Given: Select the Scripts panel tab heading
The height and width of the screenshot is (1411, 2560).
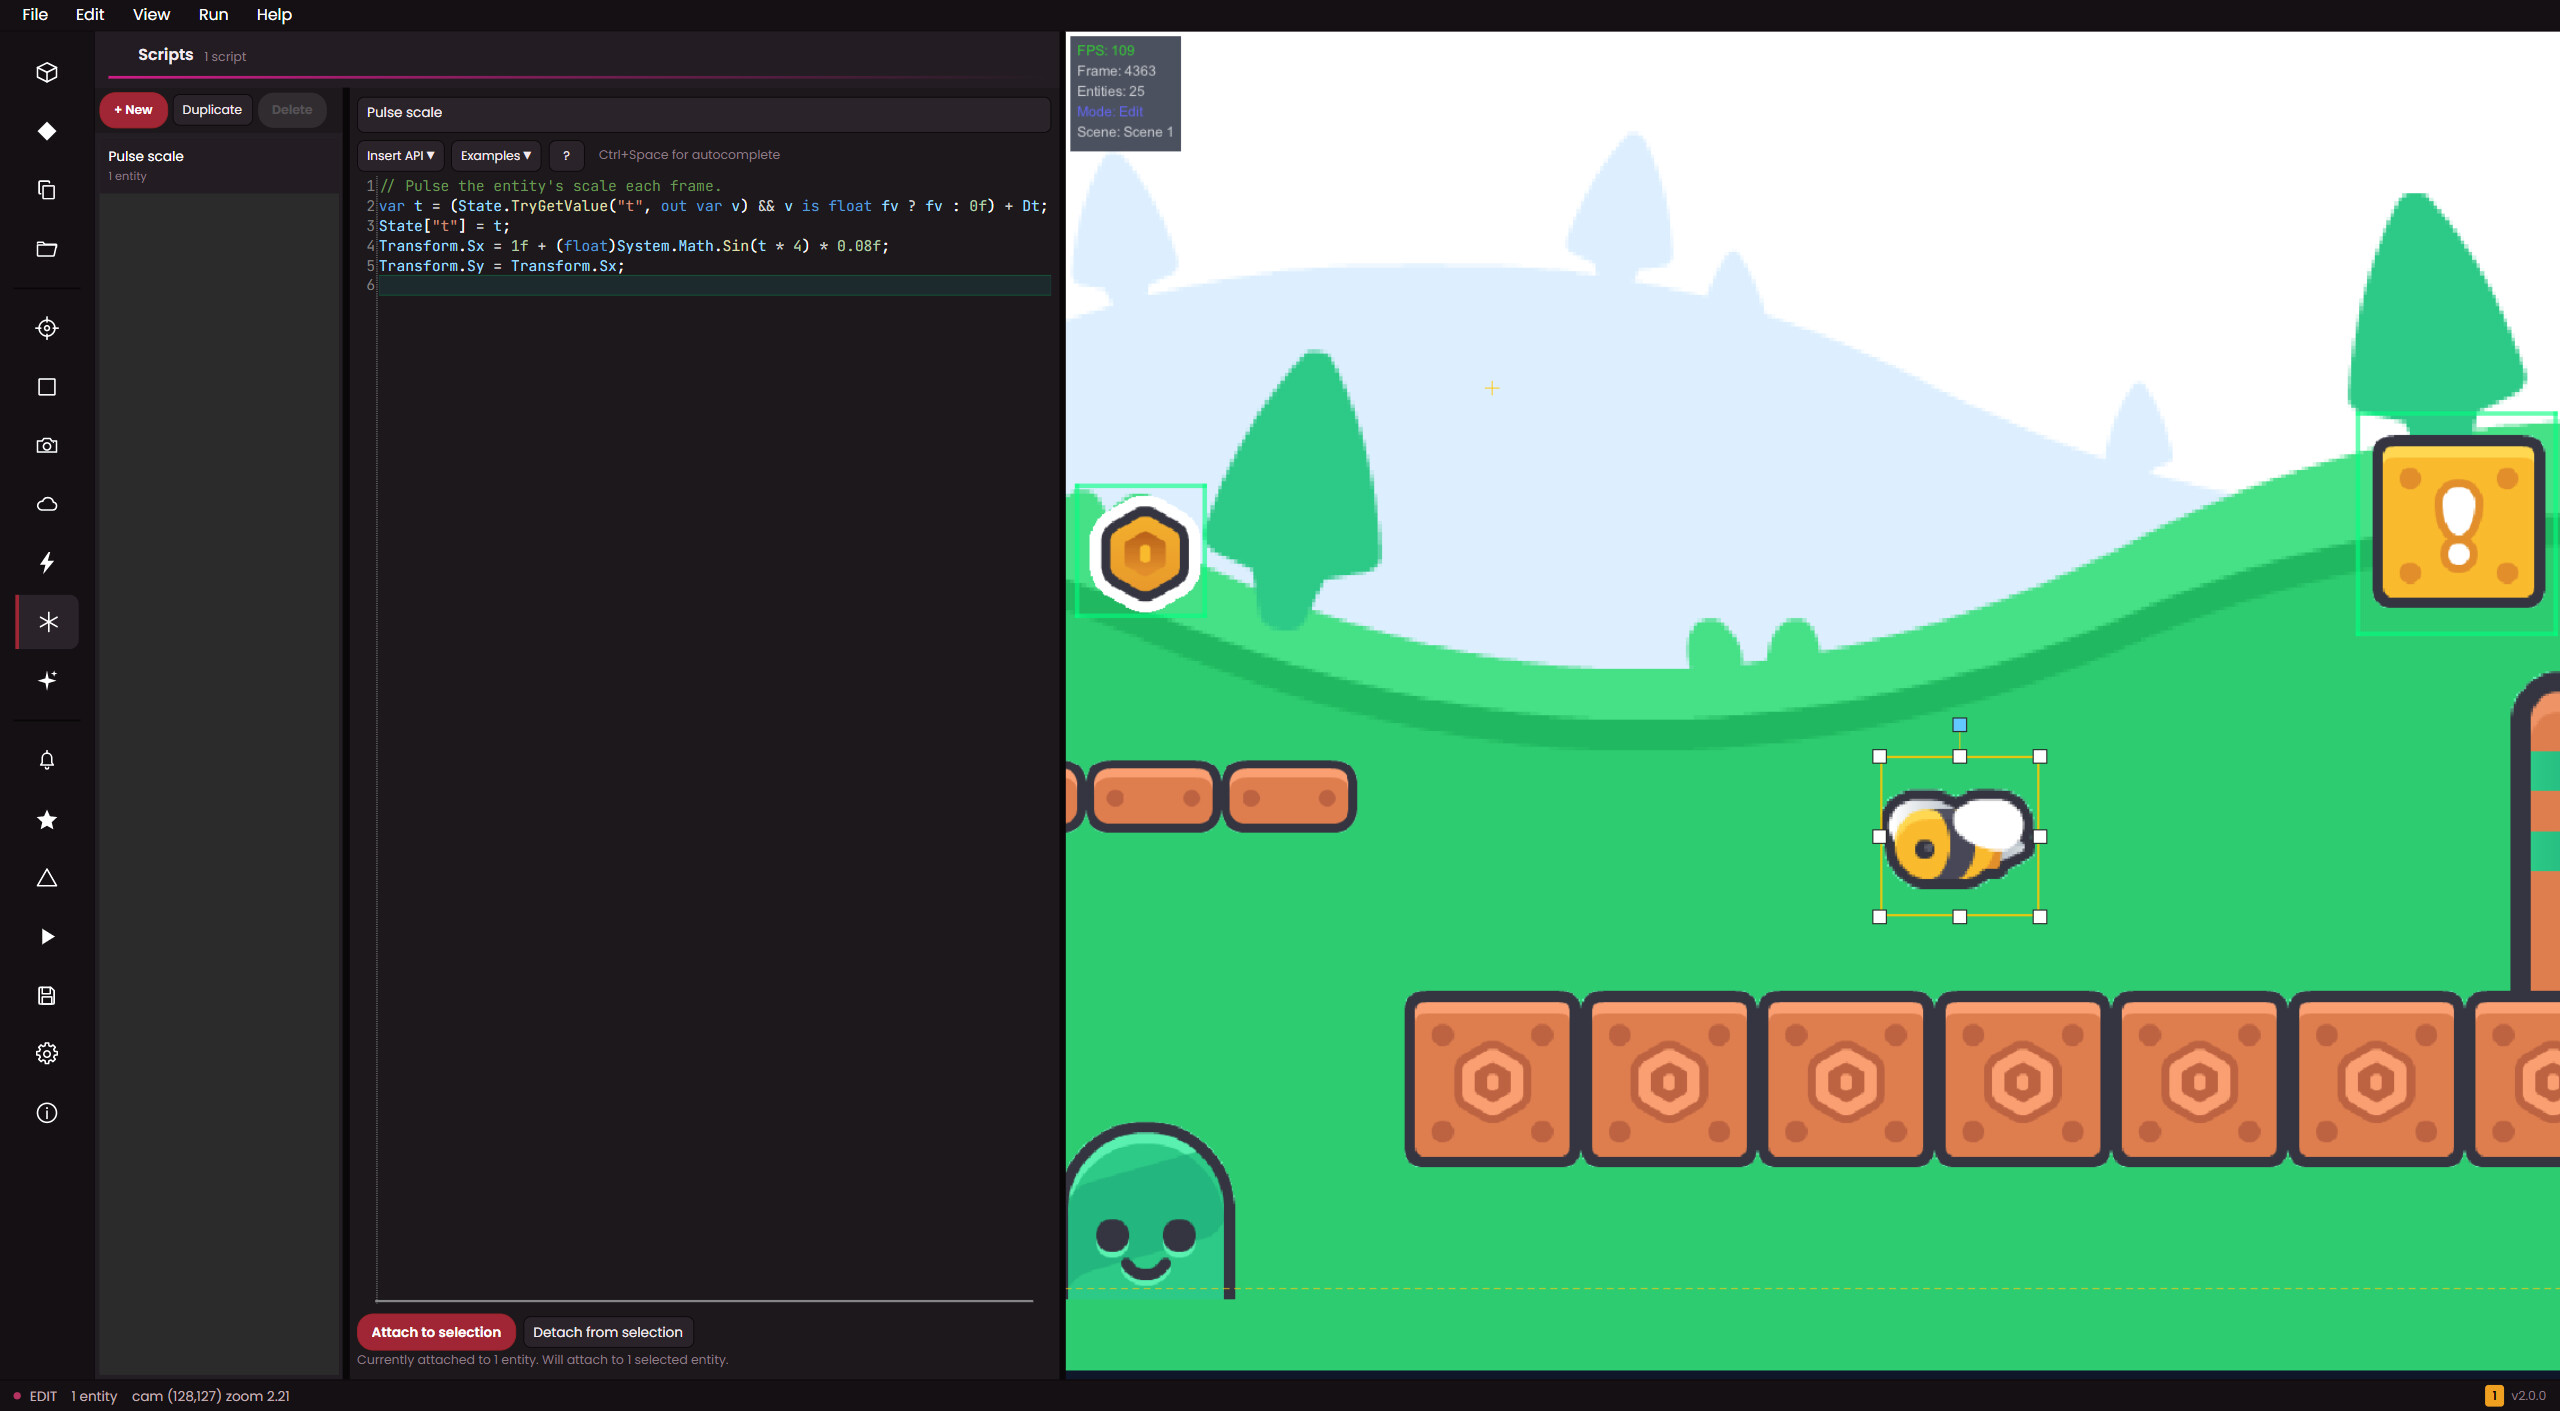Looking at the screenshot, I should pyautogui.click(x=165, y=55).
